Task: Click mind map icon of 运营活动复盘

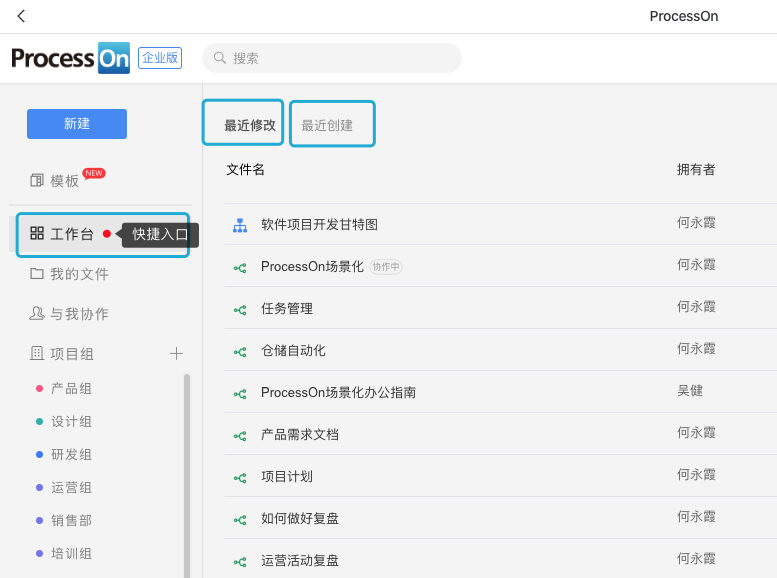Action: coord(240,562)
